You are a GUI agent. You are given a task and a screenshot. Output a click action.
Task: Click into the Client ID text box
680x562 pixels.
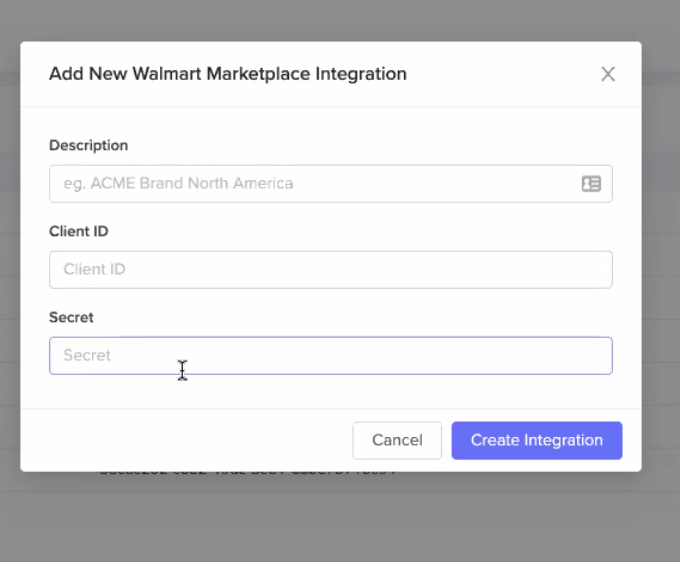(x=330, y=270)
